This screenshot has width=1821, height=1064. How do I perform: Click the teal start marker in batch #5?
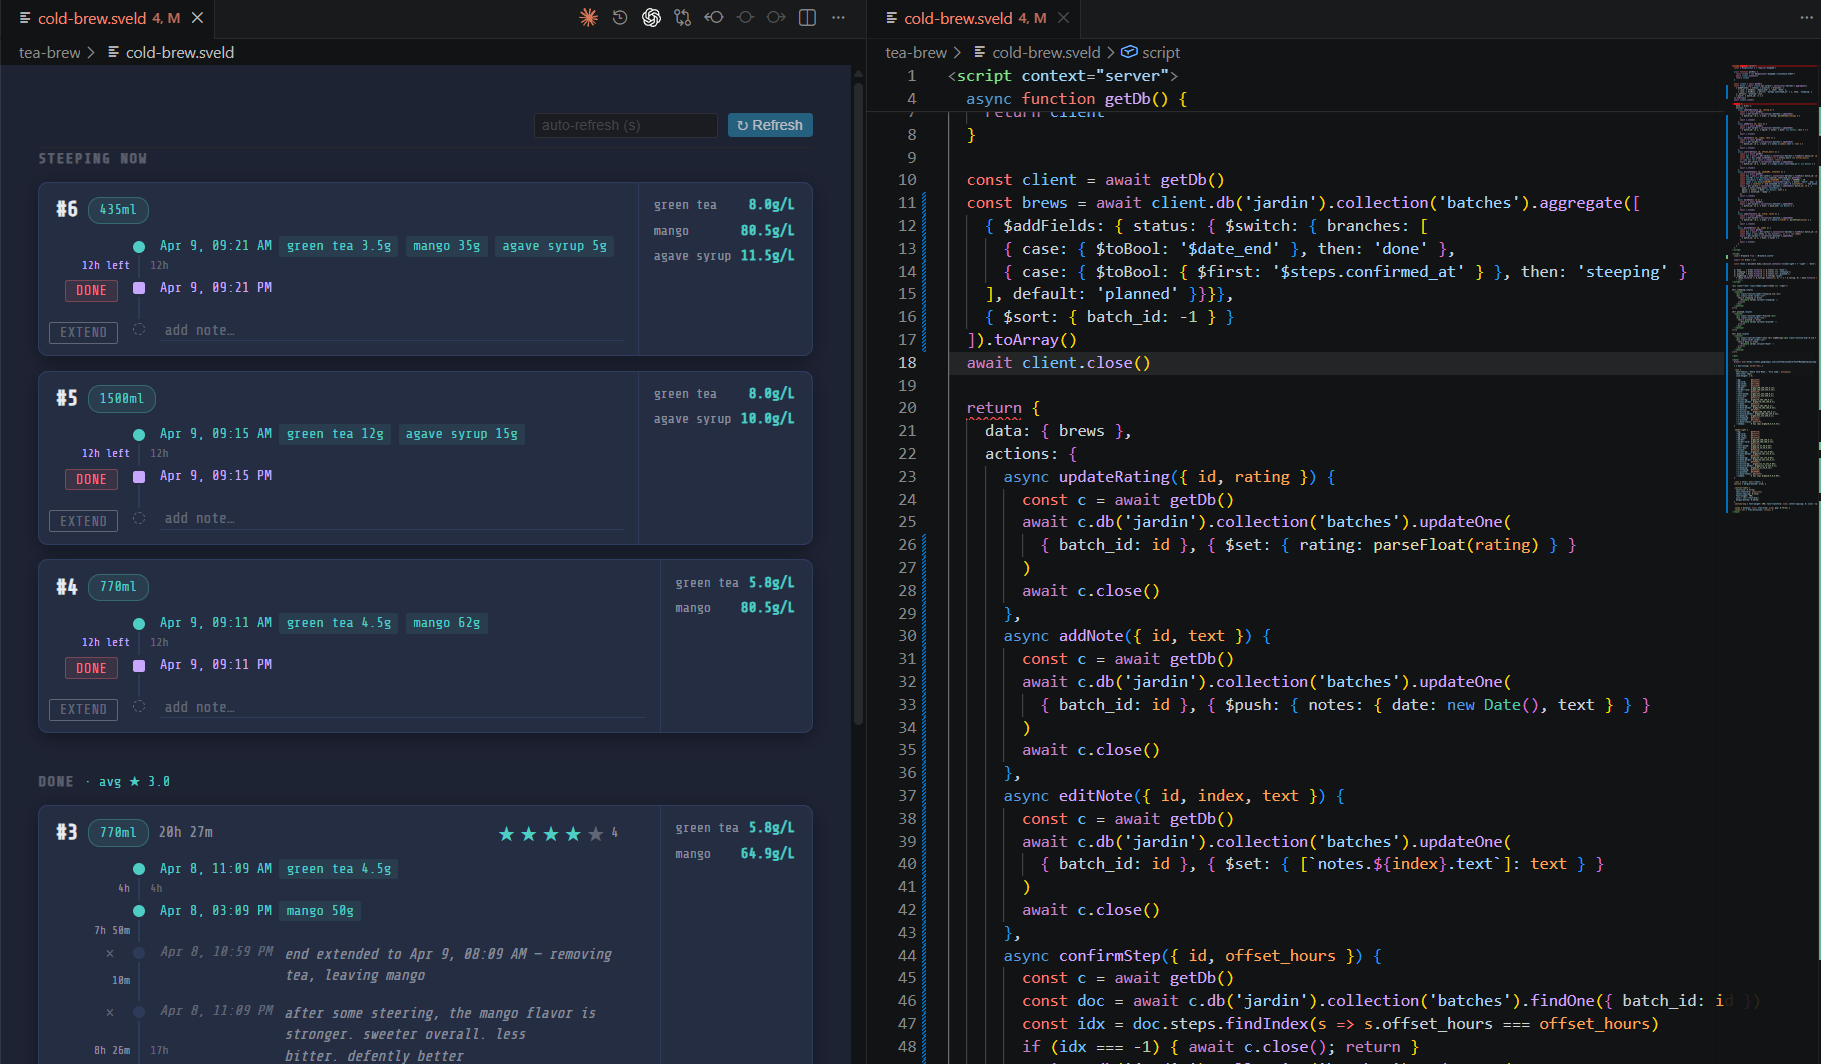[139, 434]
